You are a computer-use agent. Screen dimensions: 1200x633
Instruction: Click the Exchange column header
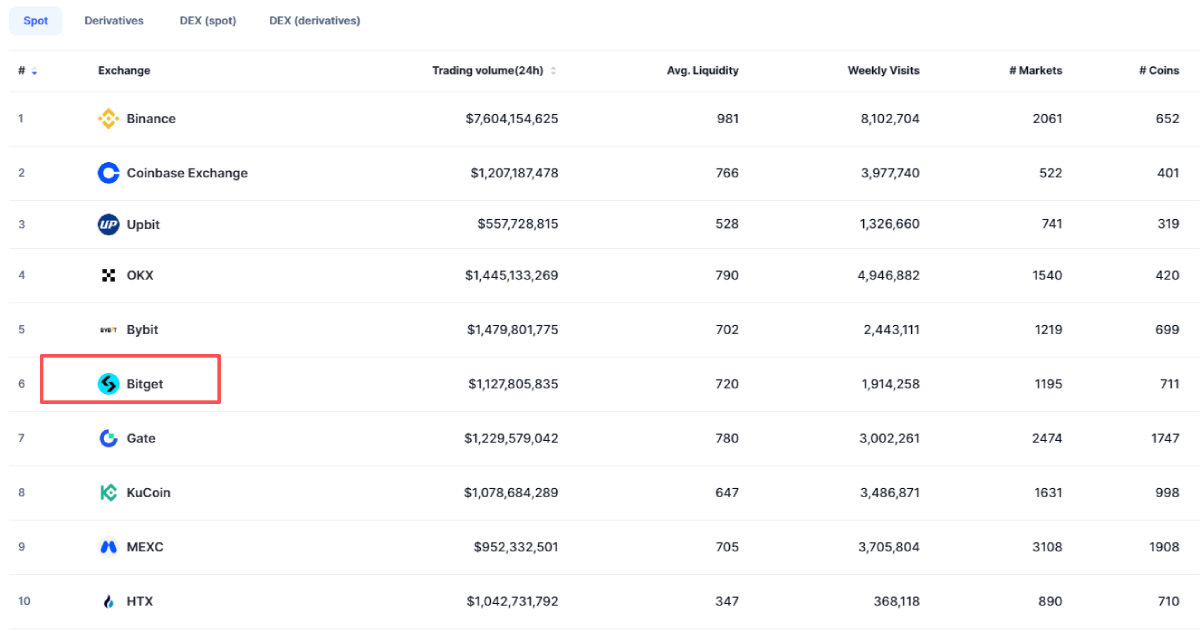pyautogui.click(x=124, y=71)
